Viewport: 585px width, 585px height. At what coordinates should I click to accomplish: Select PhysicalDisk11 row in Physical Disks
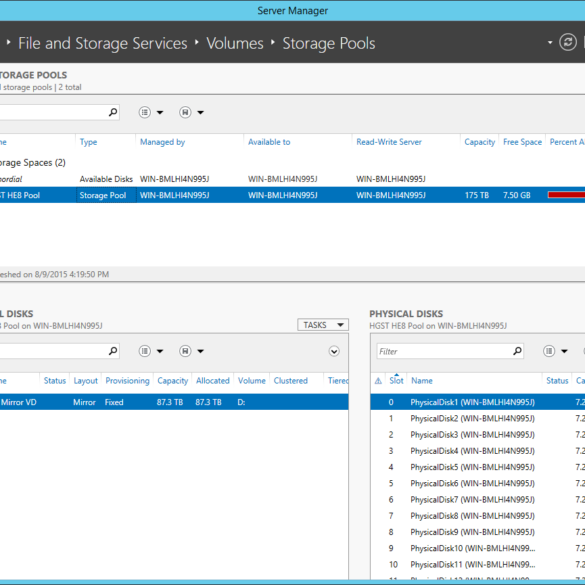point(478,564)
